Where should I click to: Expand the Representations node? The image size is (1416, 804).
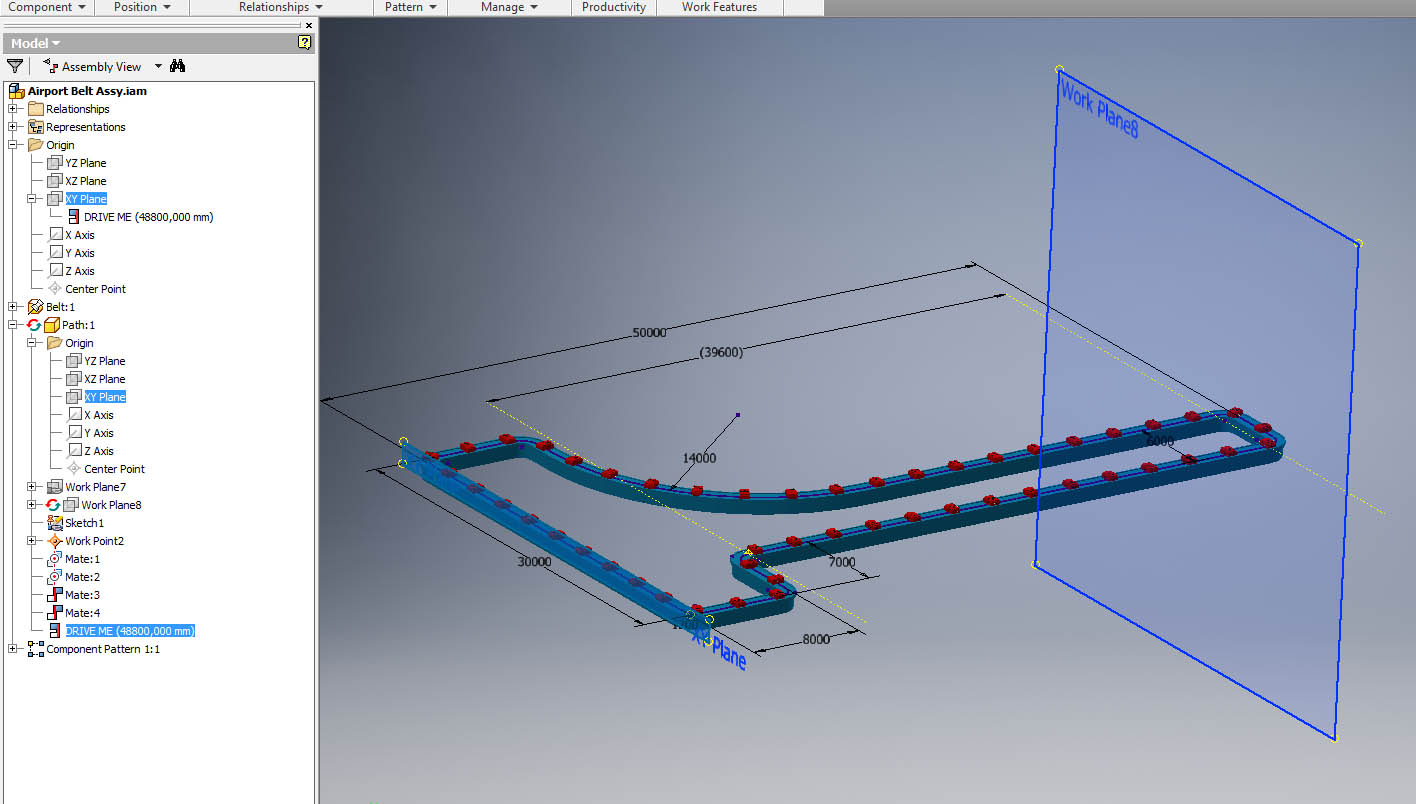click(13, 127)
